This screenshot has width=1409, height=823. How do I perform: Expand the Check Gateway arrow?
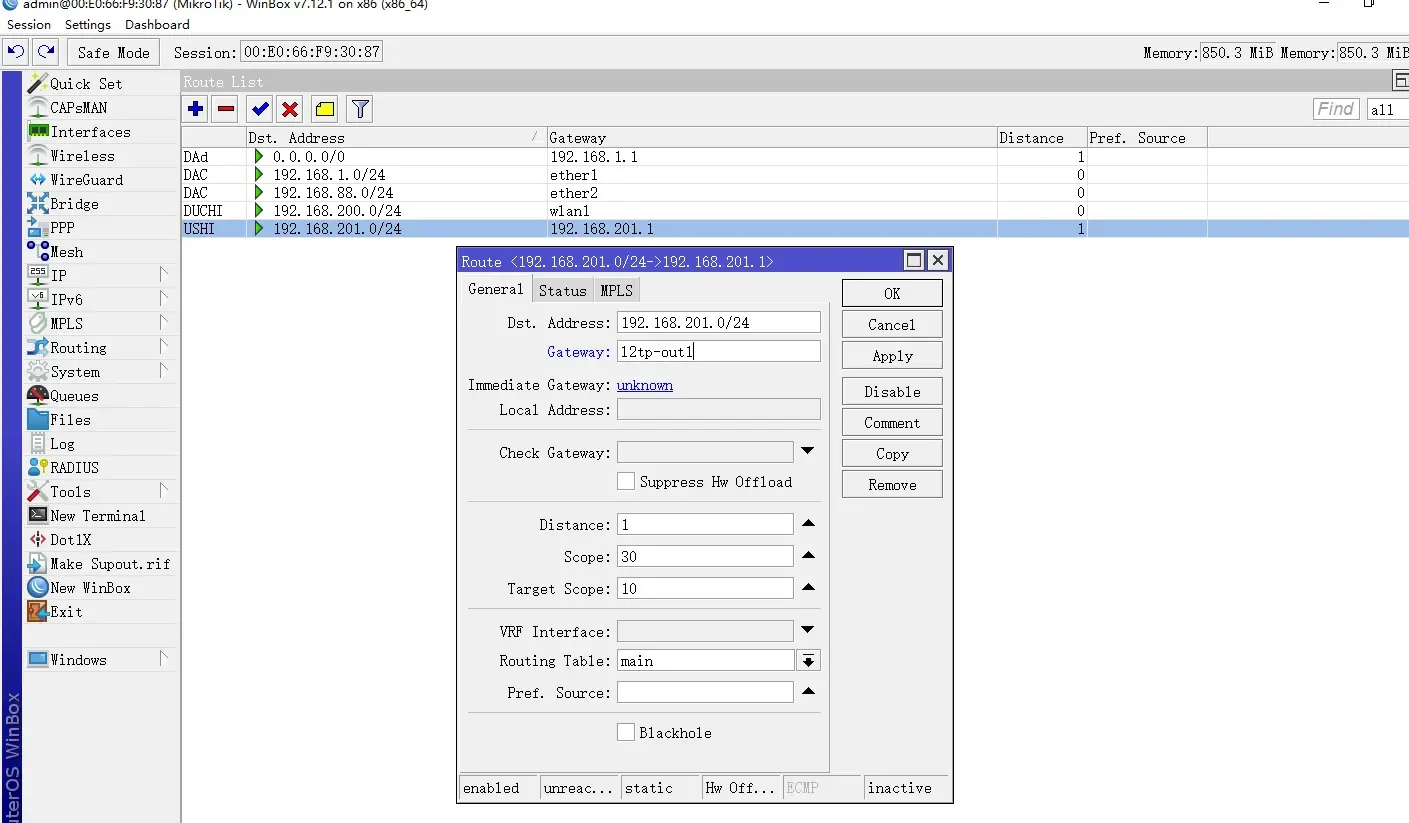(808, 452)
